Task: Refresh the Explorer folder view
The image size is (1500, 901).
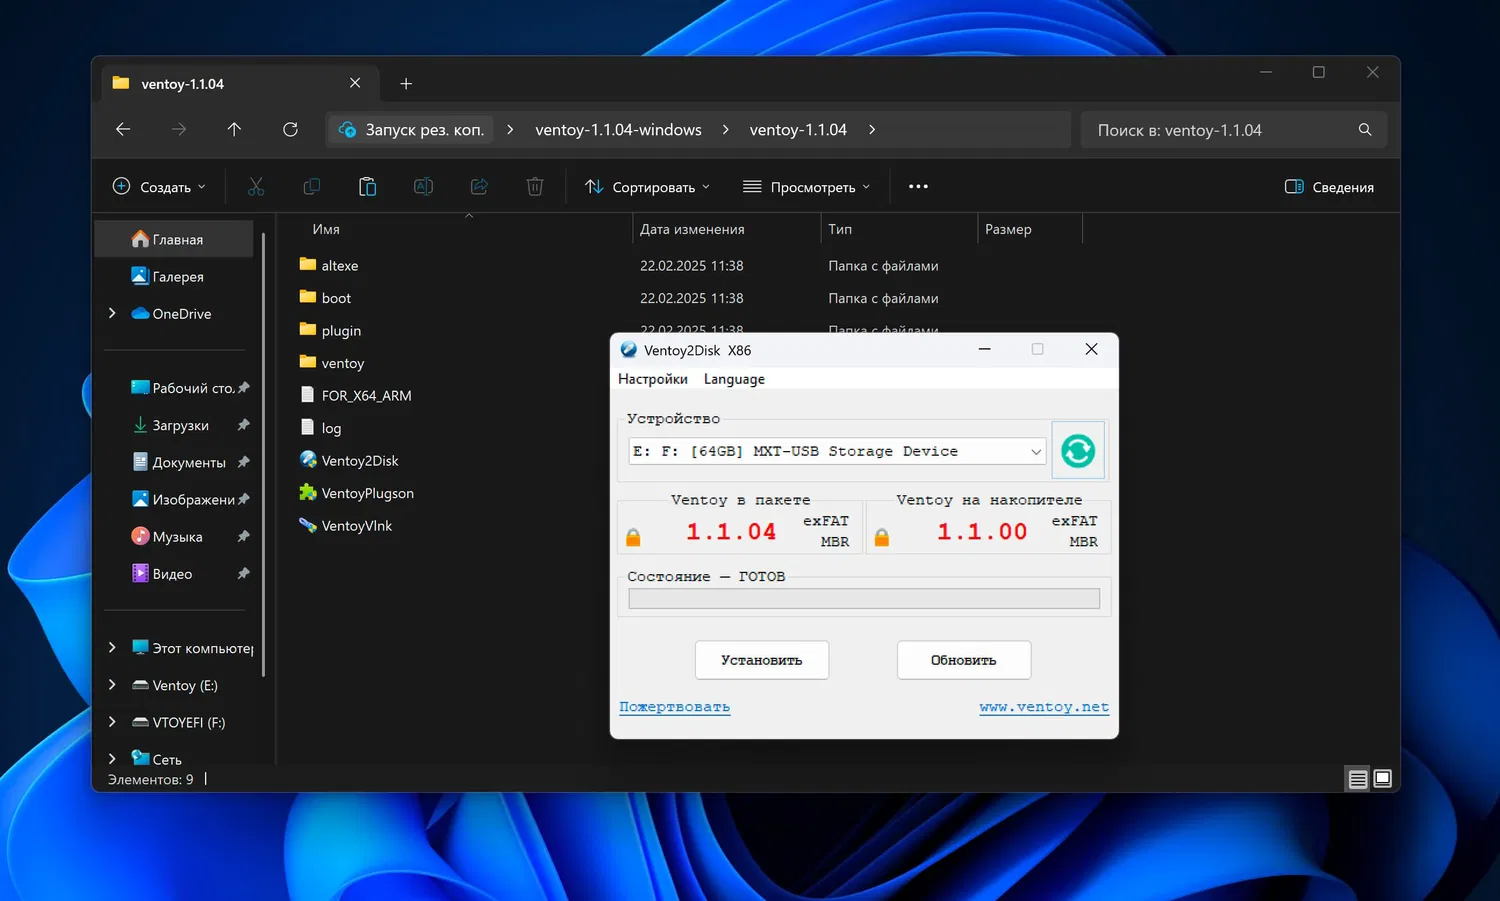Action: tap(290, 130)
